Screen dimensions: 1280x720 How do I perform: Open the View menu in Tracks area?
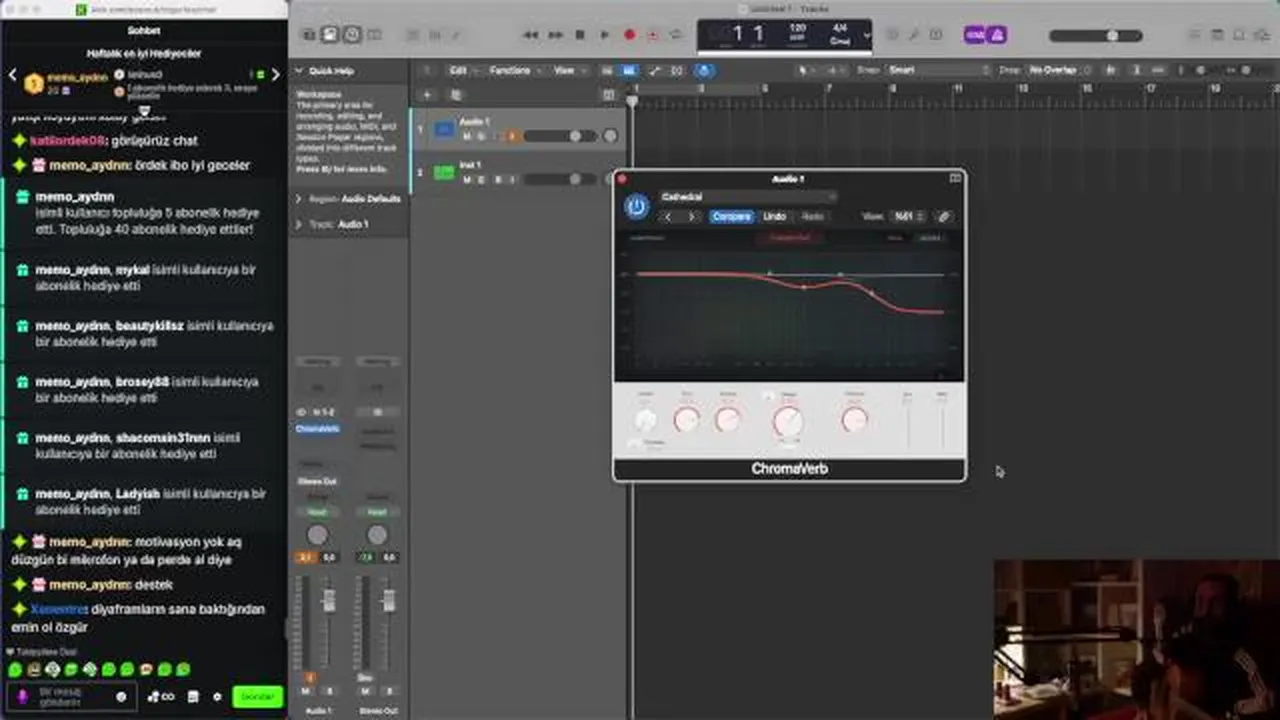click(569, 71)
